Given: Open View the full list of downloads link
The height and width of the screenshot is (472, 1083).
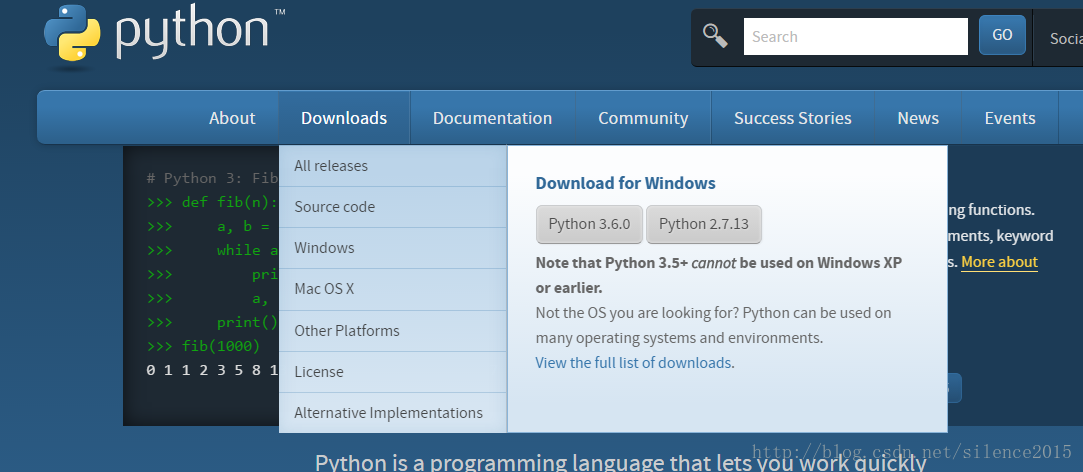Looking at the screenshot, I should (635, 363).
